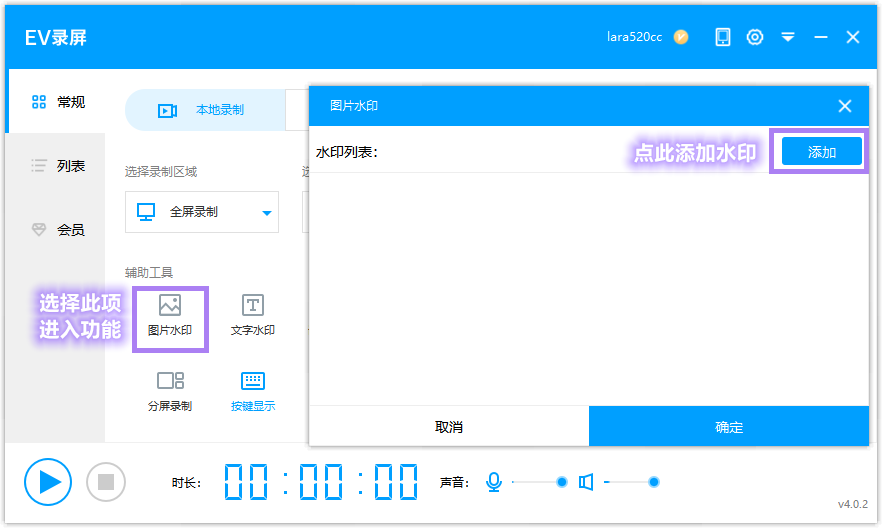
Task: Mute the microphone icon
Action: click(493, 482)
